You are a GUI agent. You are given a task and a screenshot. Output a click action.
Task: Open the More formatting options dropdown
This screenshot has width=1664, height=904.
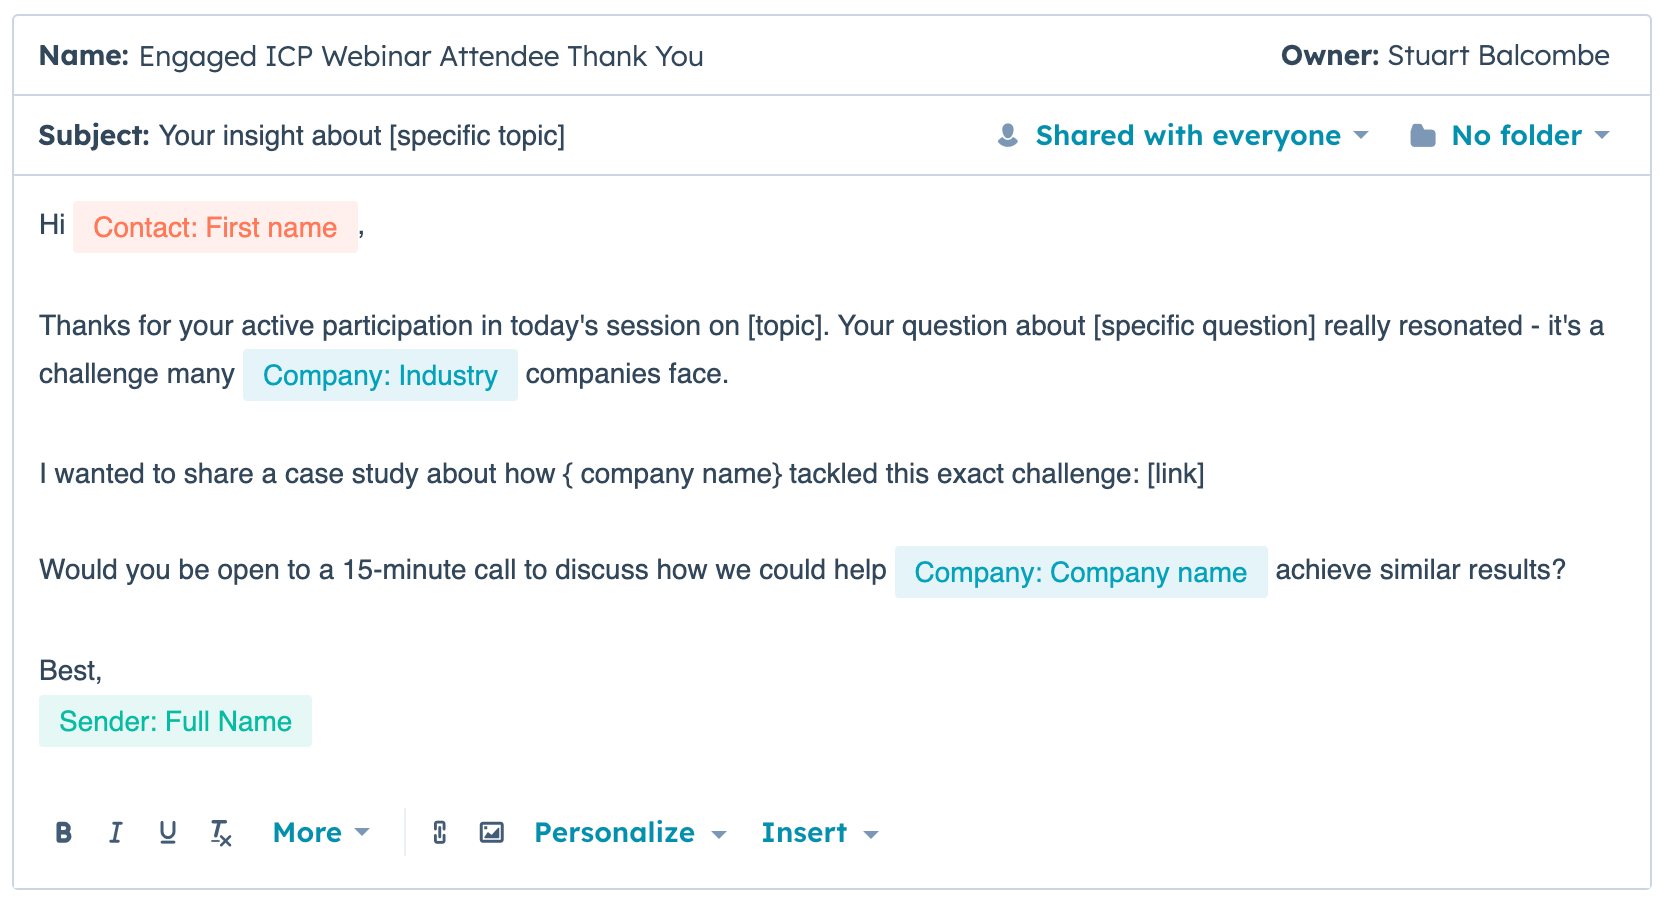[321, 833]
